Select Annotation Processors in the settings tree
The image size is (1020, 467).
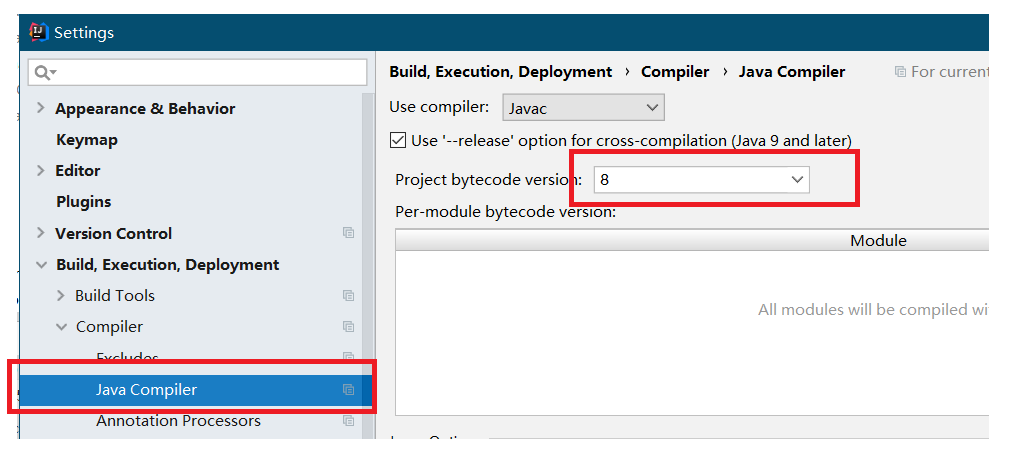[178, 421]
